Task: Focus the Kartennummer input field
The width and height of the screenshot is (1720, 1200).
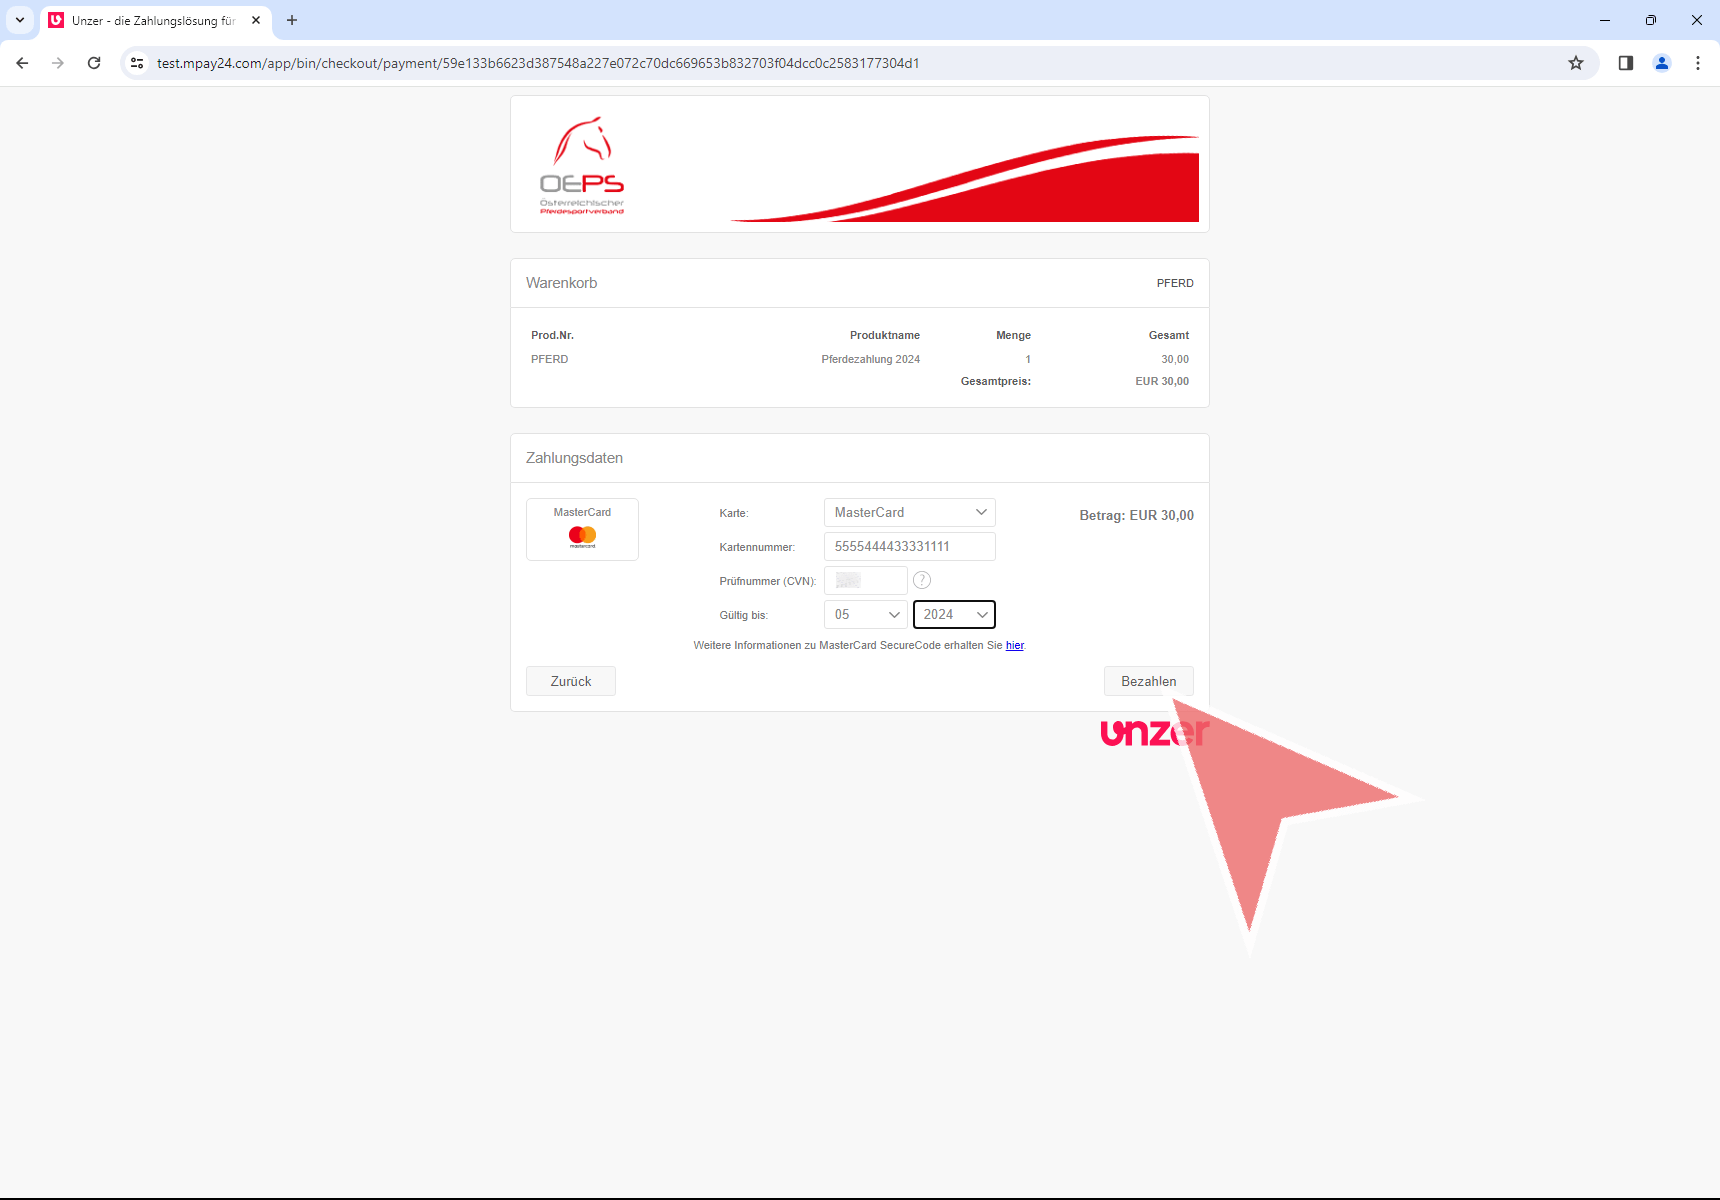Action: (909, 546)
